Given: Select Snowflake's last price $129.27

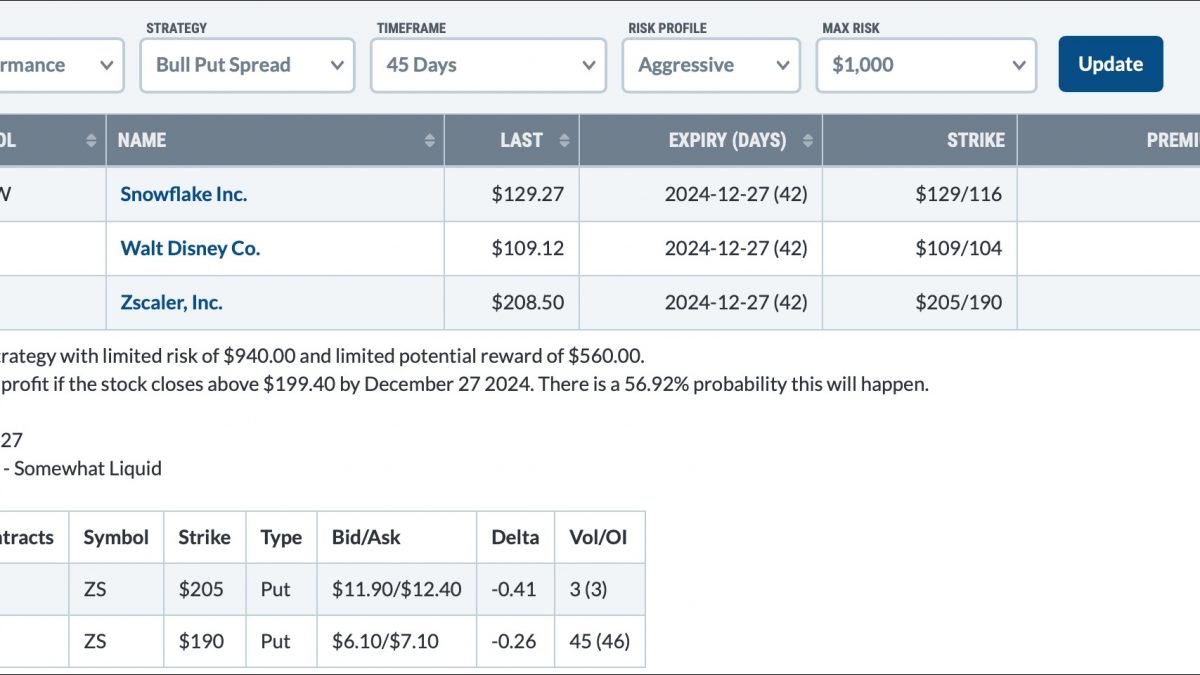Looking at the screenshot, I should click(x=528, y=194).
